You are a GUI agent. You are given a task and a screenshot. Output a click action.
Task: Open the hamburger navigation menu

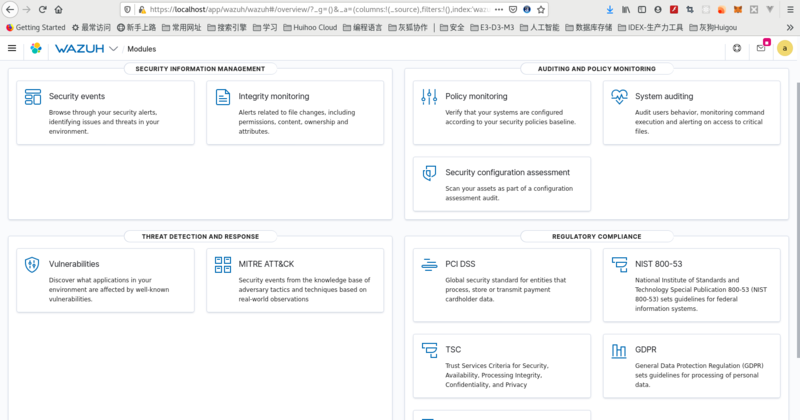point(12,48)
